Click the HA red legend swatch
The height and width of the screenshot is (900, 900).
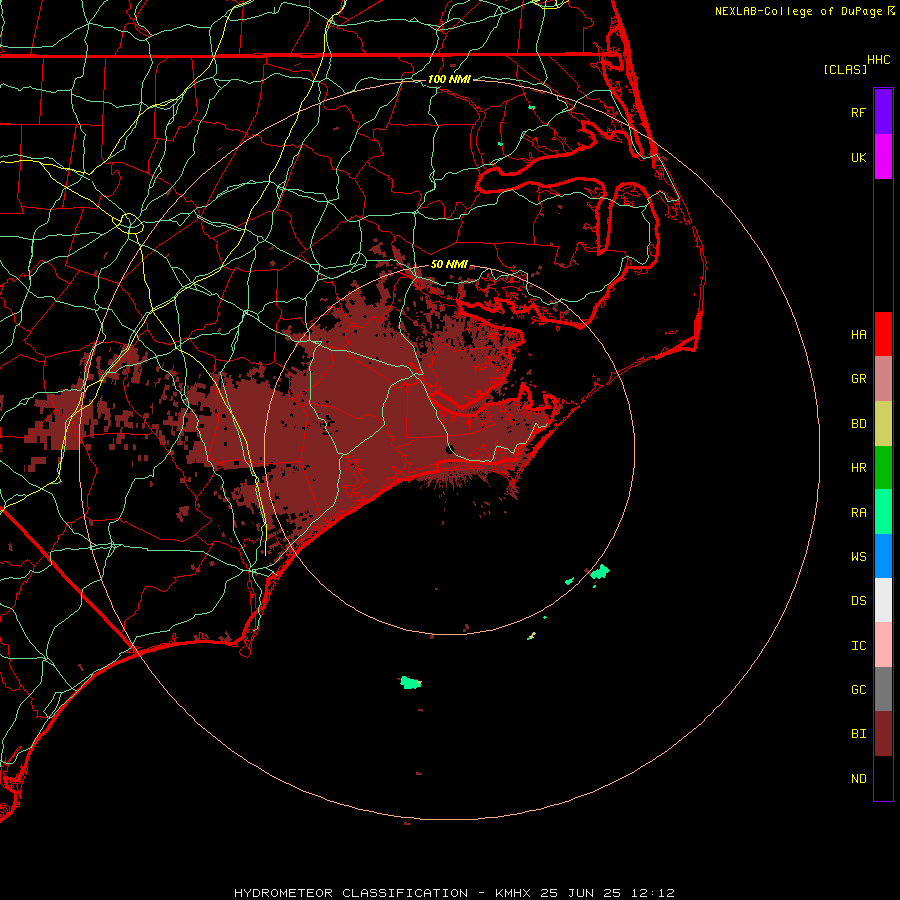pos(883,334)
